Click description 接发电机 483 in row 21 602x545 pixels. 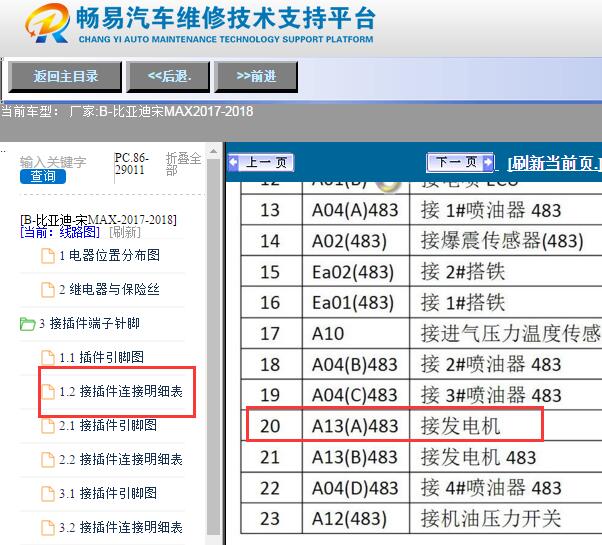pyautogui.click(x=478, y=457)
